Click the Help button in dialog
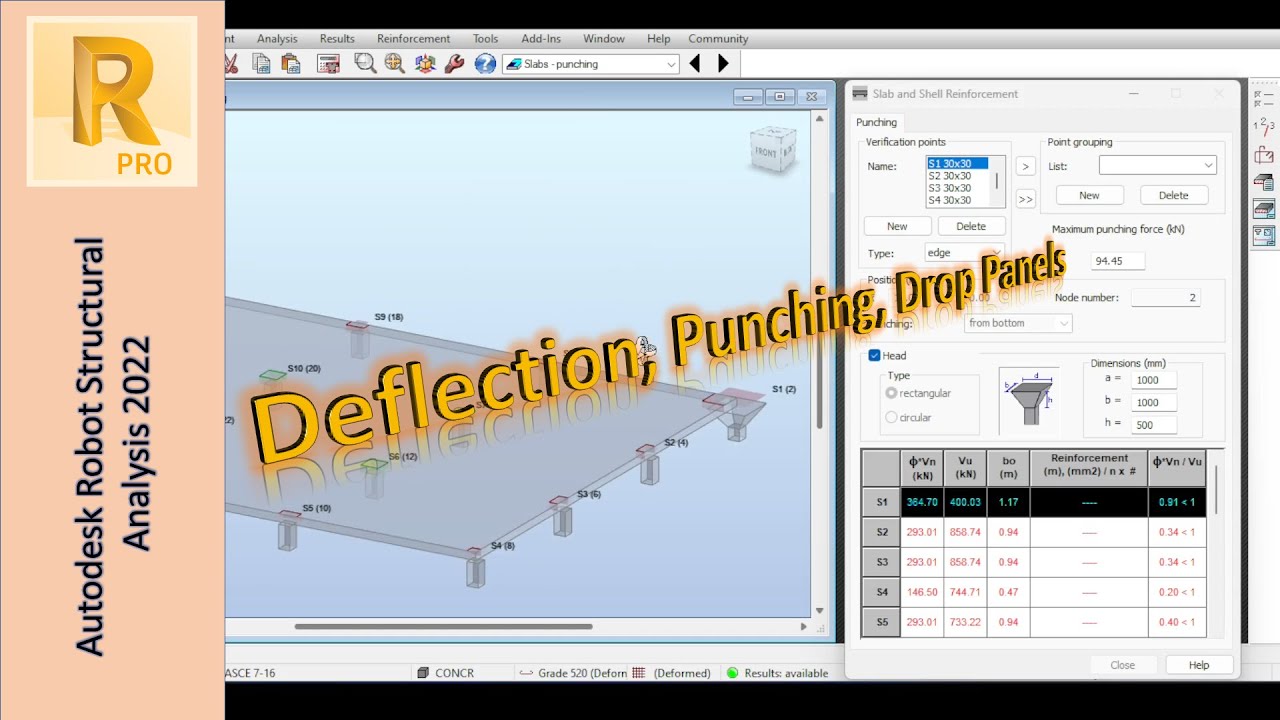This screenshot has height=720, width=1280. click(1199, 665)
